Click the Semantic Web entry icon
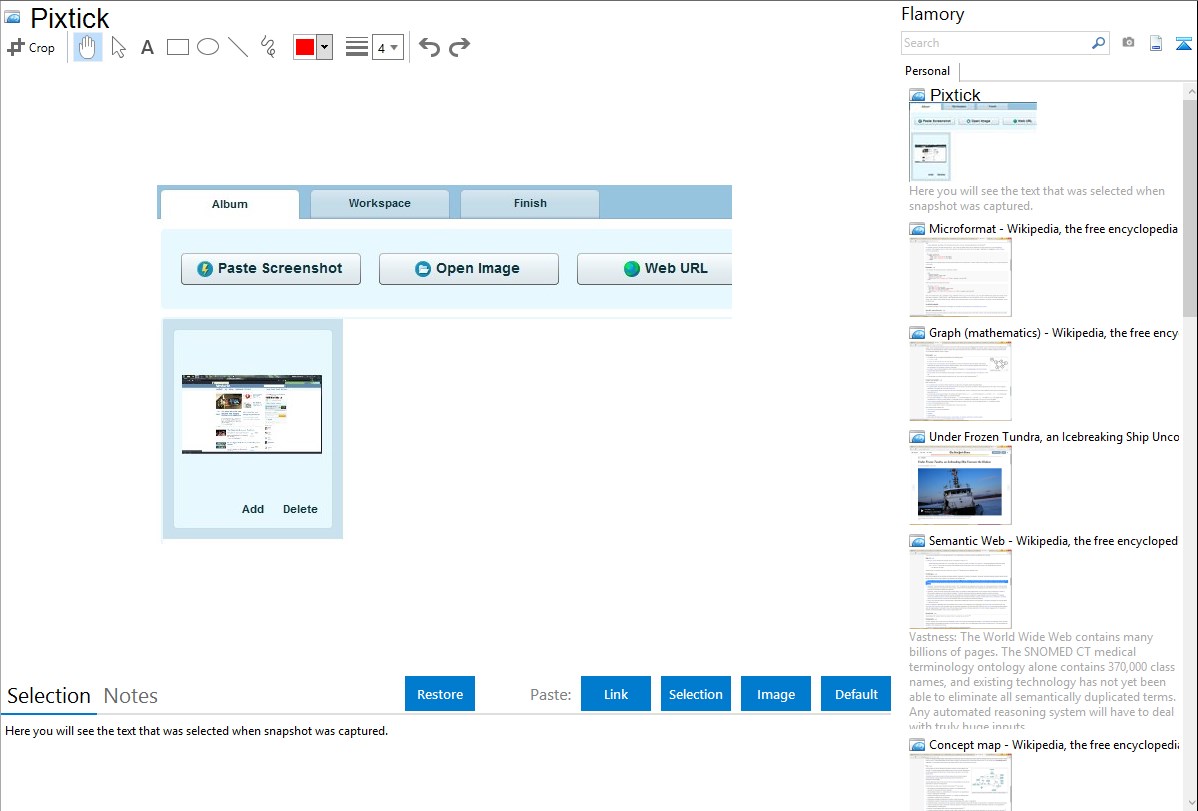Image resolution: width=1198 pixels, height=811 pixels. pos(917,541)
